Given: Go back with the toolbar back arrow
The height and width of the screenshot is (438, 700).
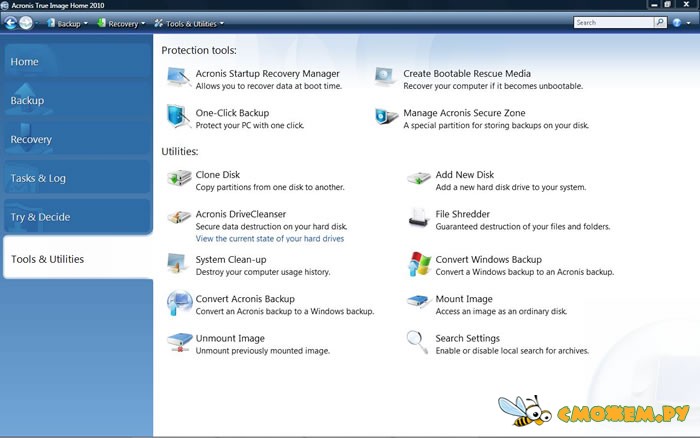Looking at the screenshot, I should pyautogui.click(x=10, y=23).
